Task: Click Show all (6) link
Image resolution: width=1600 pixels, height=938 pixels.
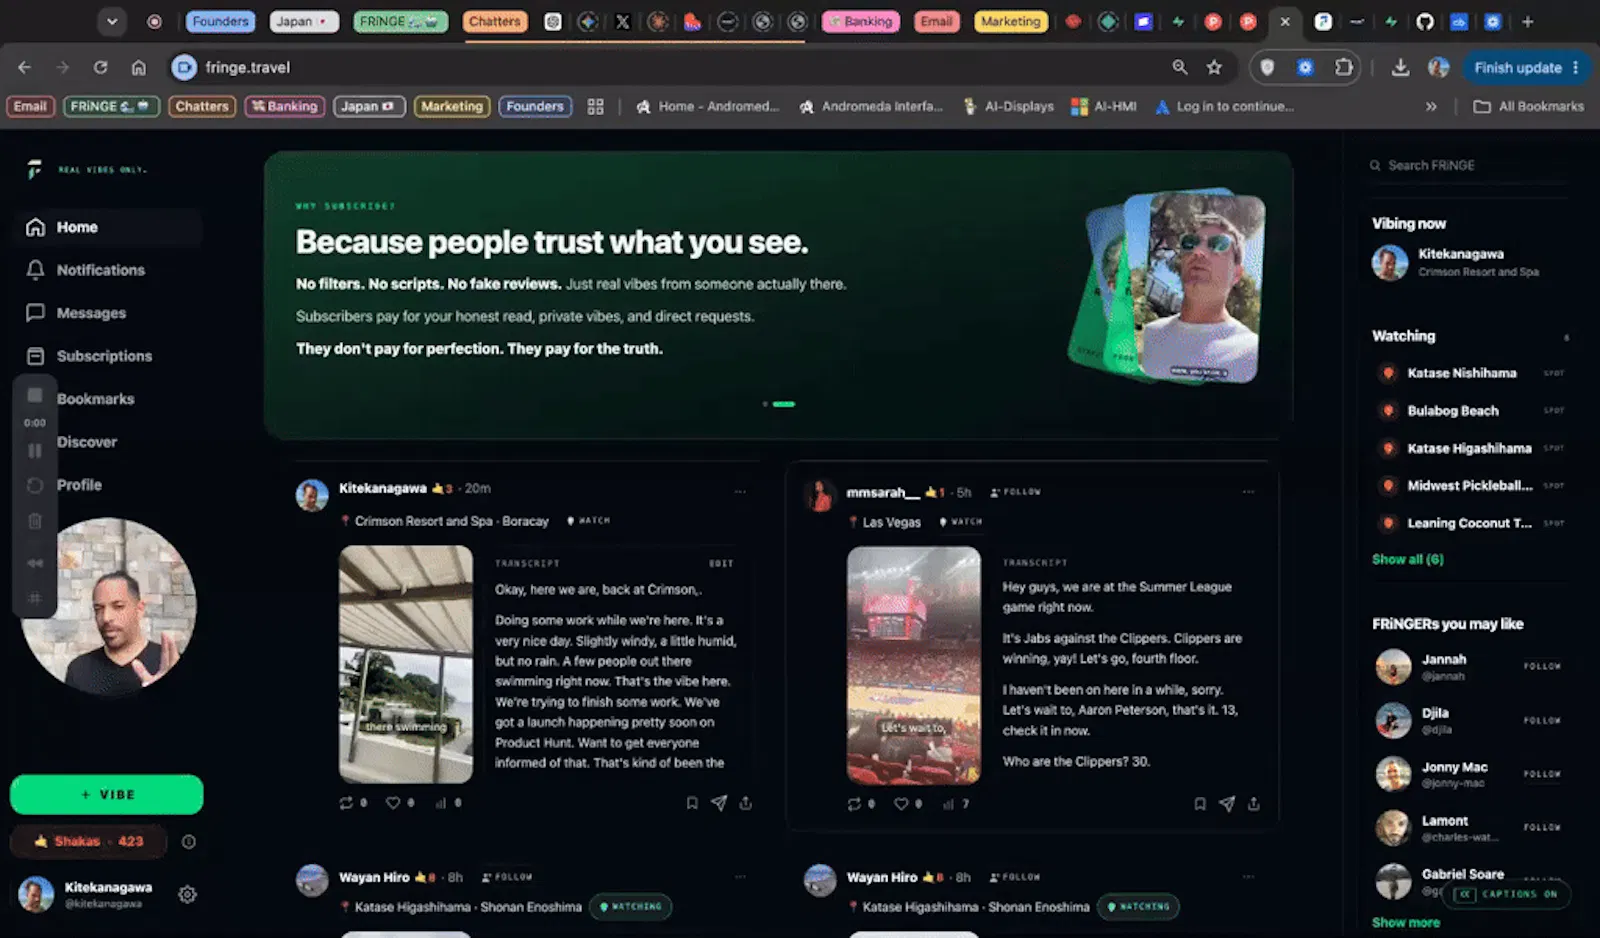Action: 1407,559
